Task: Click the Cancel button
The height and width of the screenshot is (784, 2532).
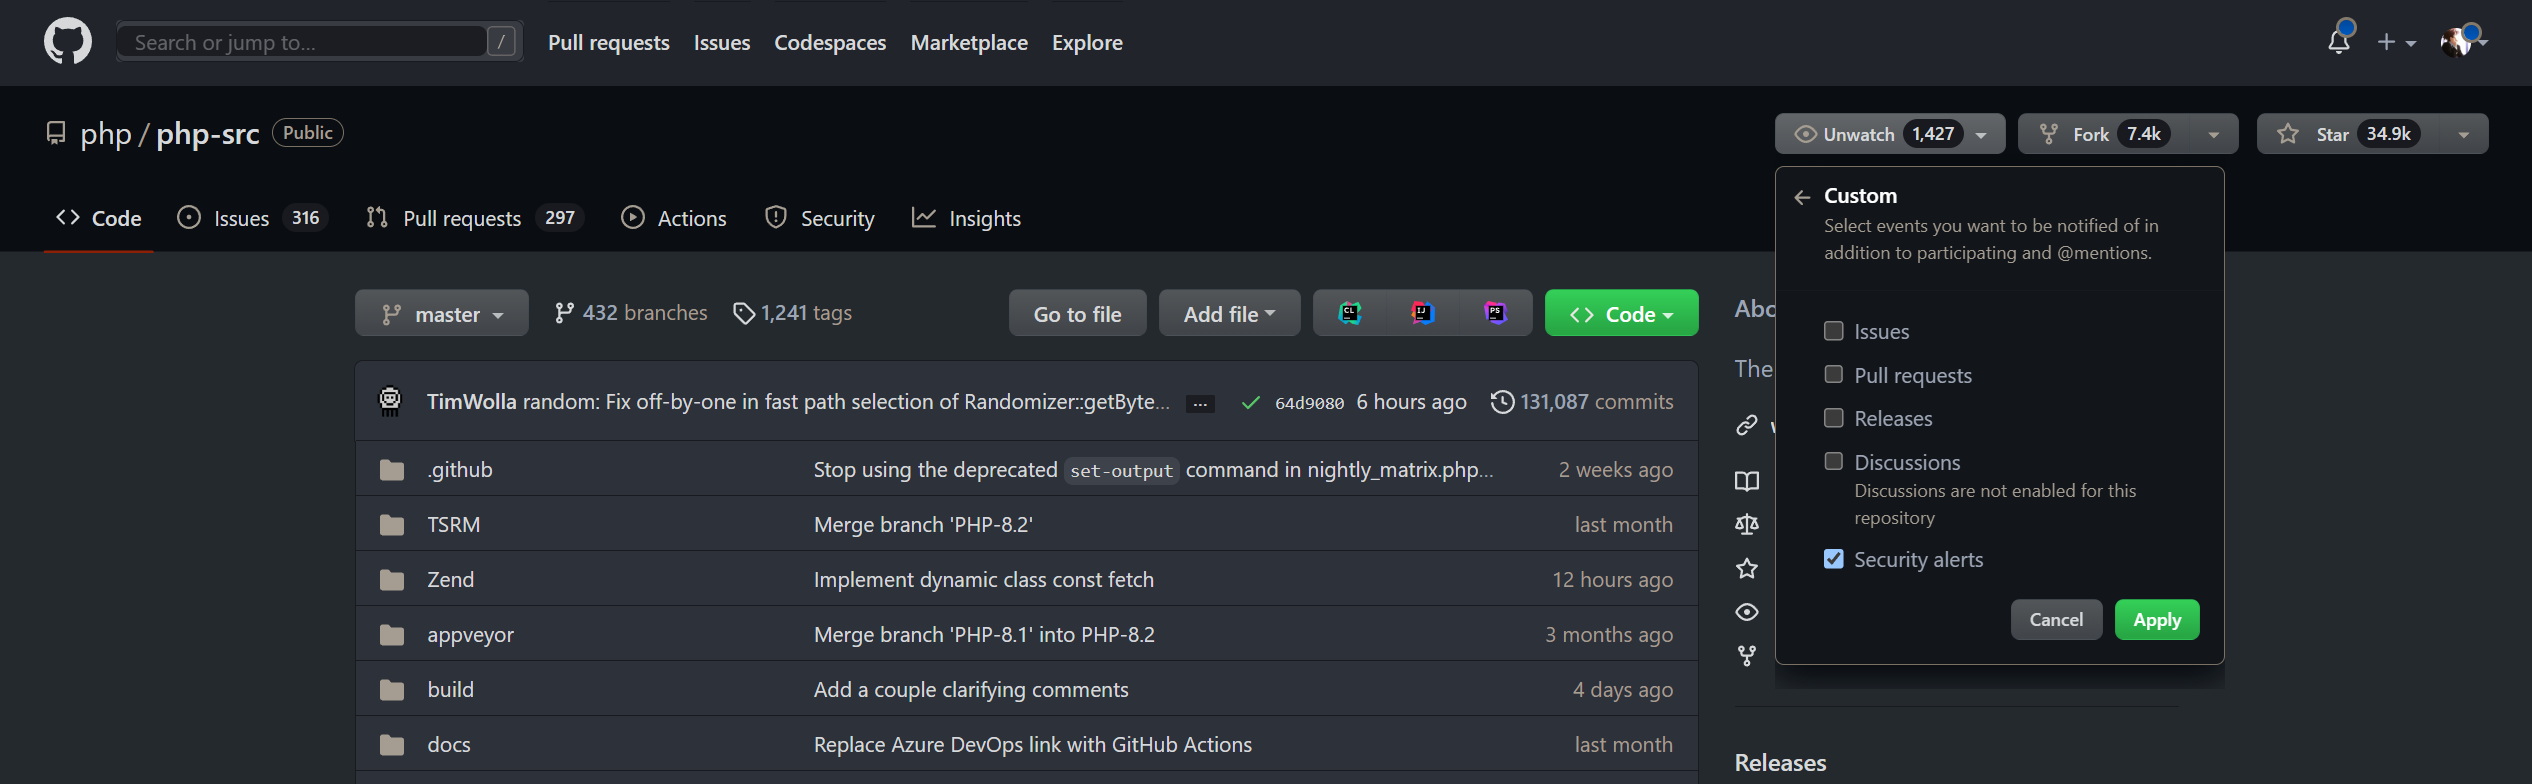Action: pos(2056,620)
